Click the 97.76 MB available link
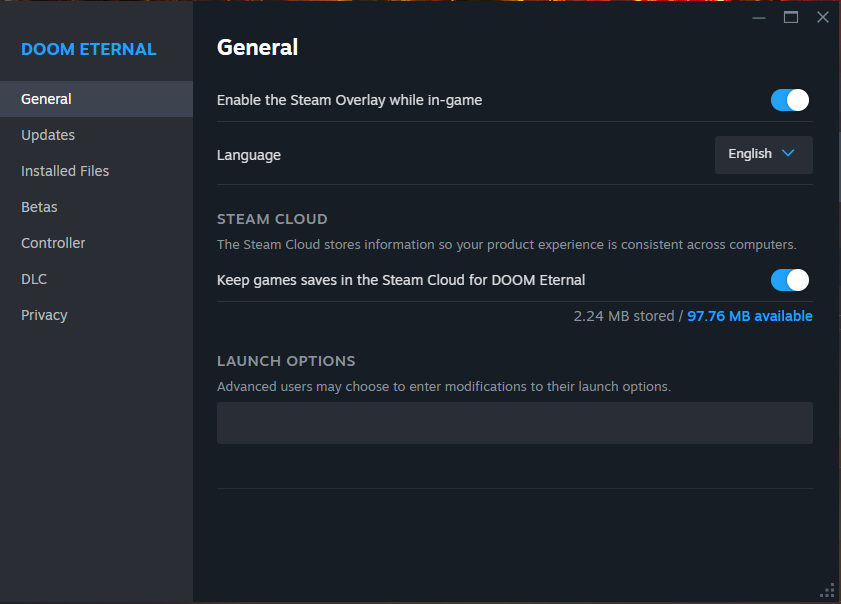Viewport: 841px width, 604px height. point(749,315)
